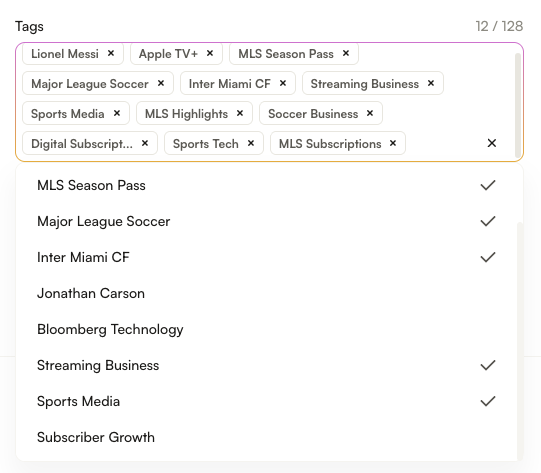The width and height of the screenshot is (541, 473).
Task: Remove the Streaming Business tag chip
Action: [431, 83]
